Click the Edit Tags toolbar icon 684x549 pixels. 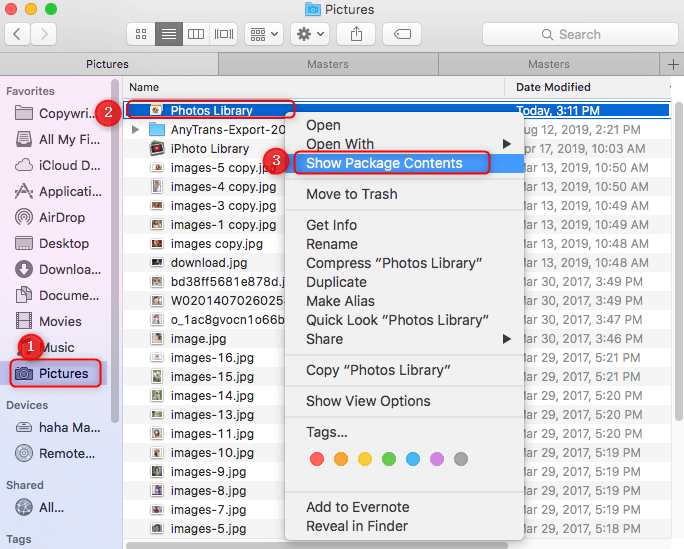point(401,34)
